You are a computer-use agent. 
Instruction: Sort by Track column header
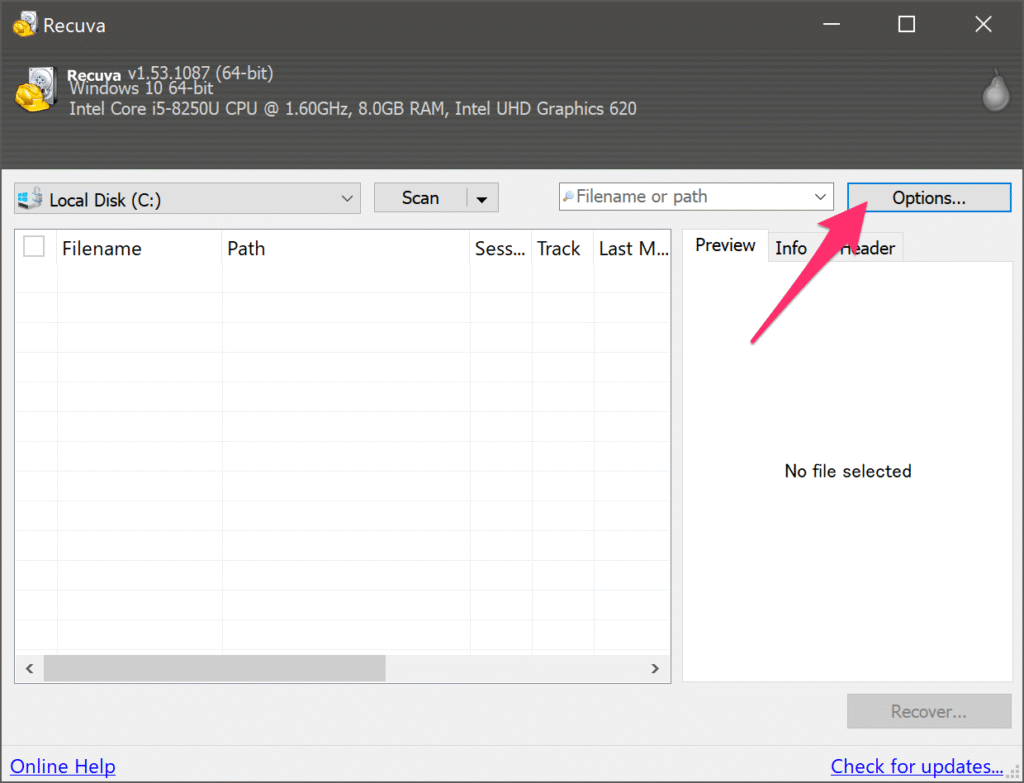pos(562,248)
